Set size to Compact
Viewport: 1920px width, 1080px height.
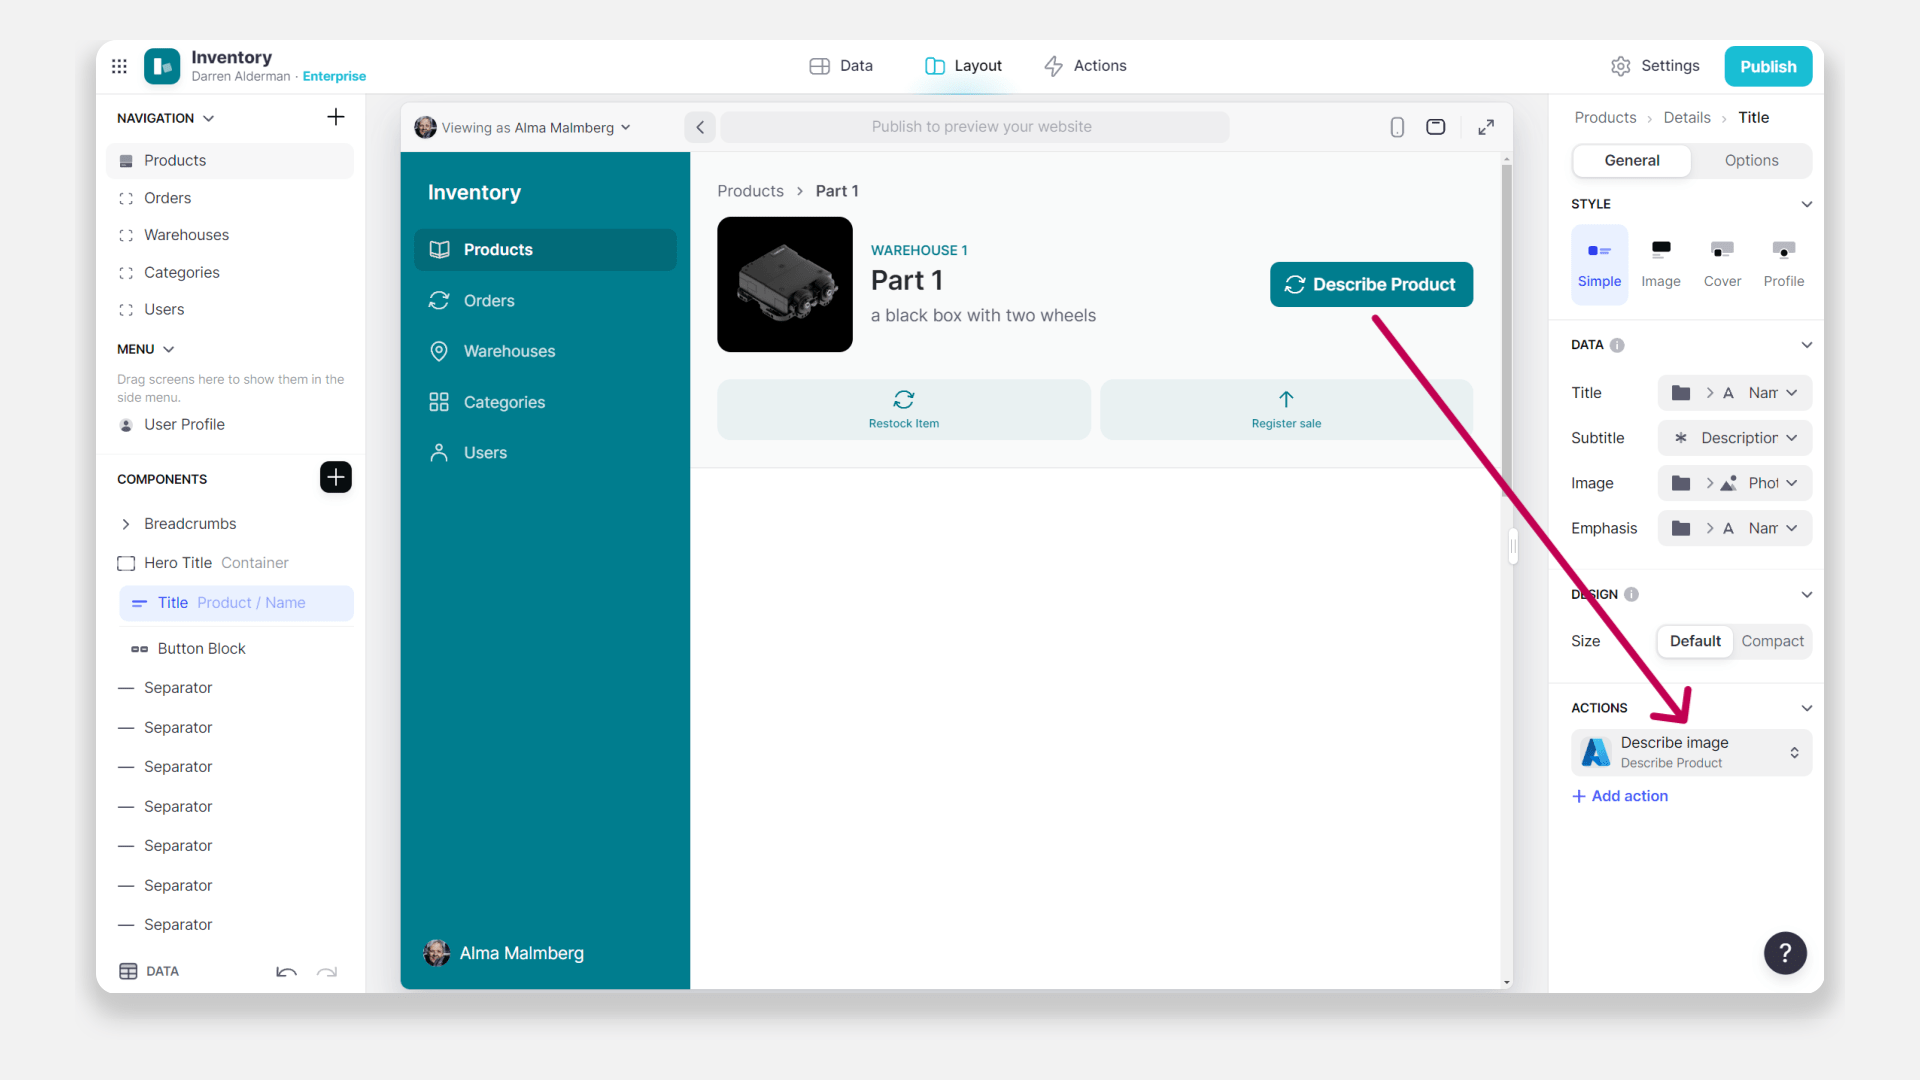click(1772, 641)
